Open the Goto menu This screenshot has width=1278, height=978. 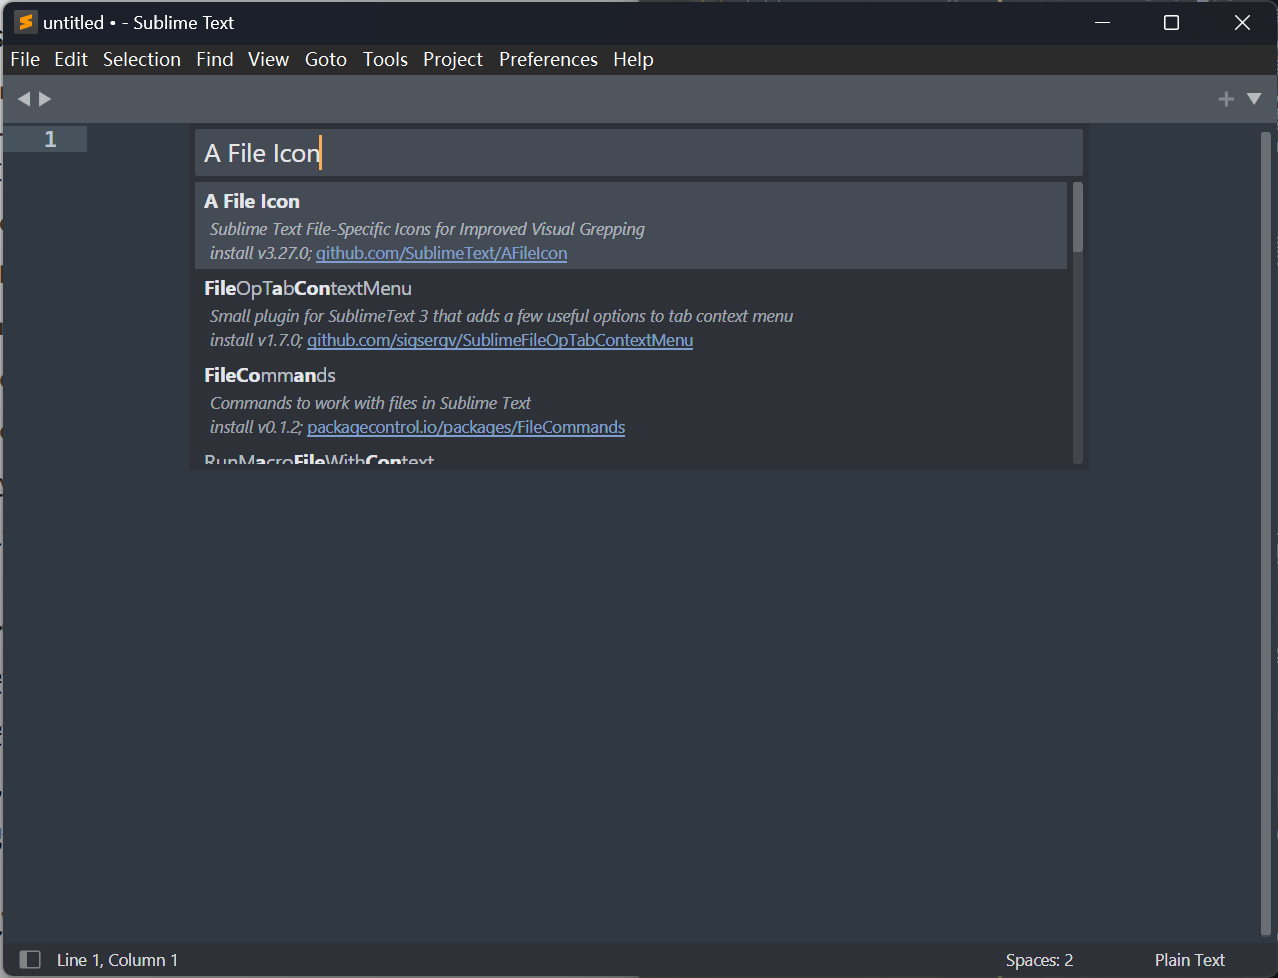(326, 60)
